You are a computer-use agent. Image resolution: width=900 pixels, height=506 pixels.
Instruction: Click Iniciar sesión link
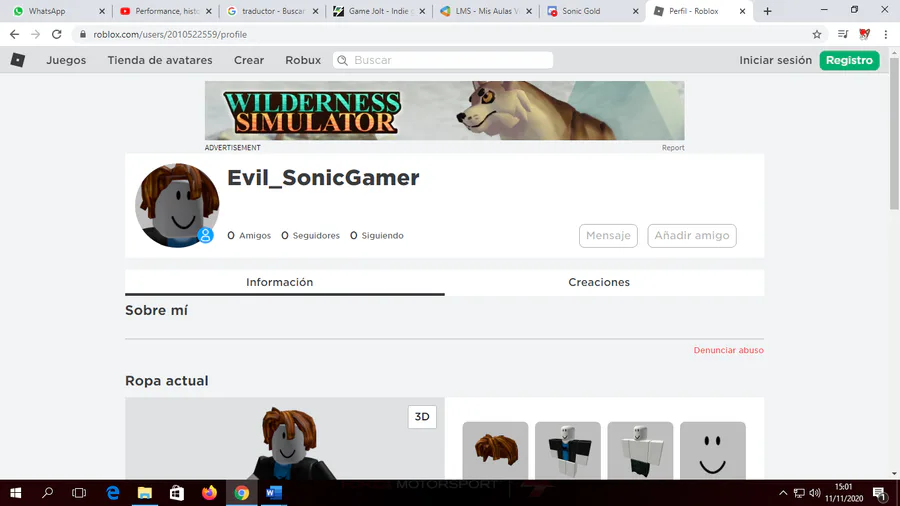[x=775, y=60]
